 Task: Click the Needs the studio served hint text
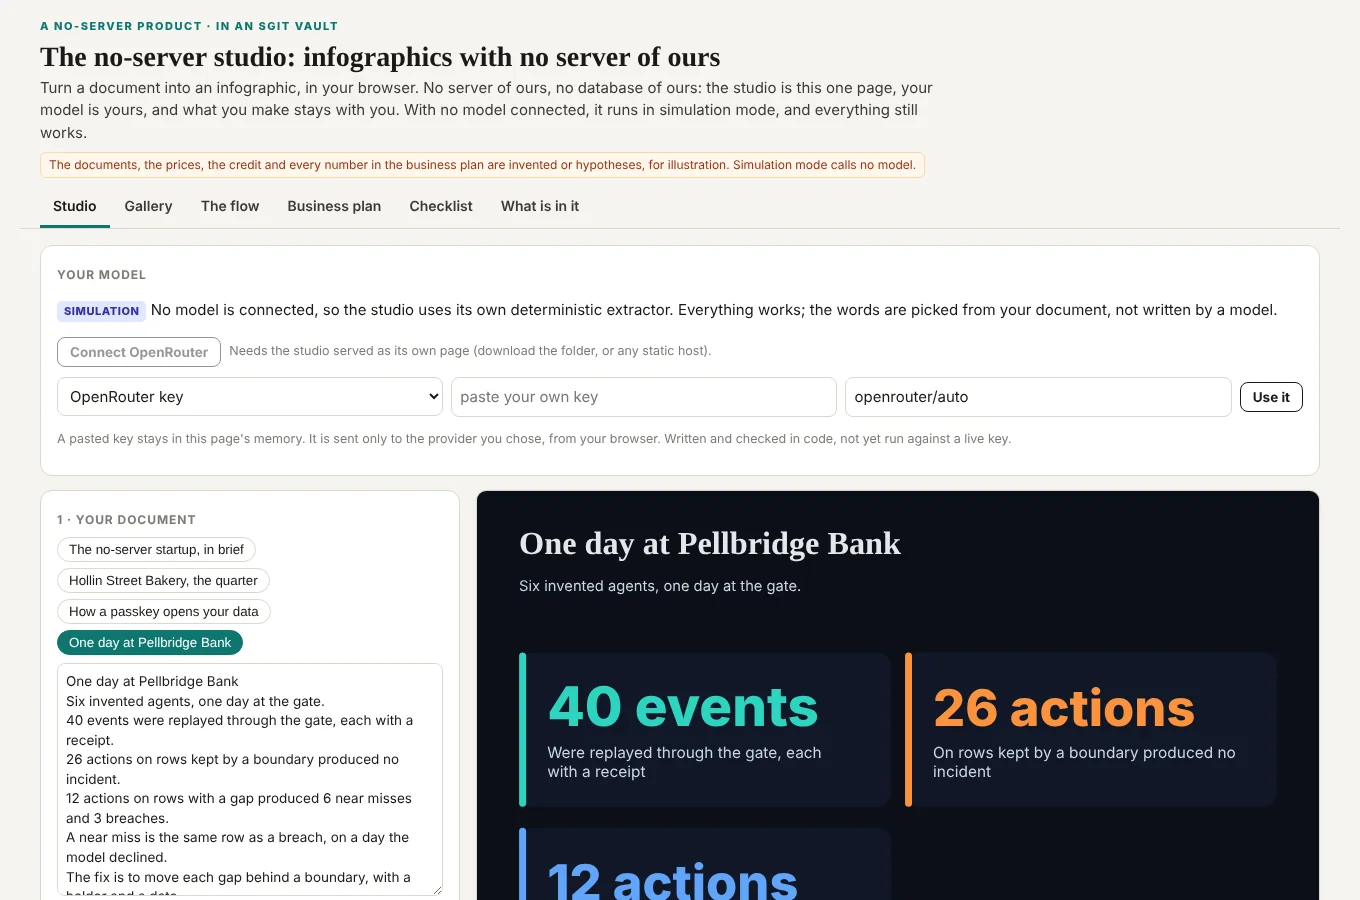470,351
